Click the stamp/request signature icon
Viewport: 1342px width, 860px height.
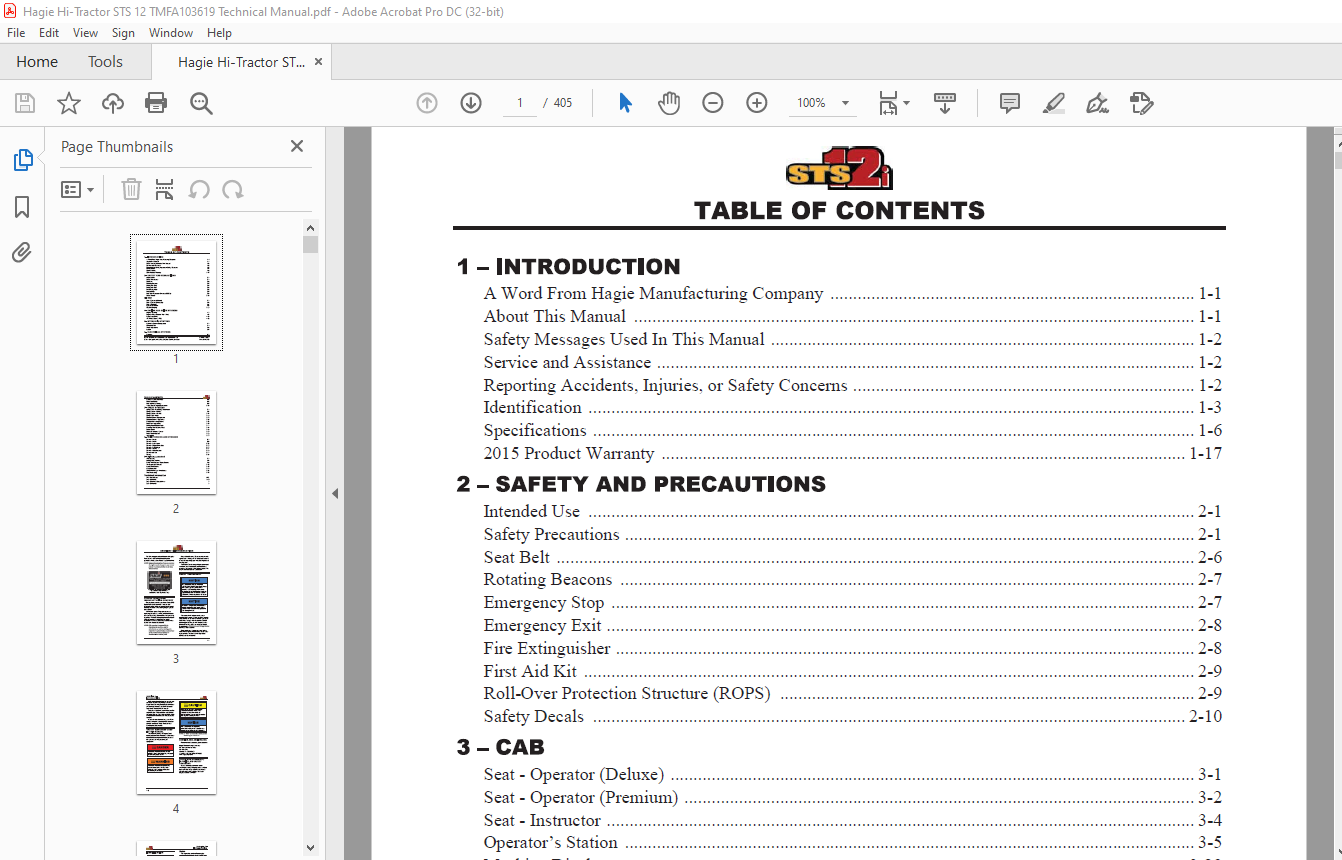click(x=1141, y=103)
